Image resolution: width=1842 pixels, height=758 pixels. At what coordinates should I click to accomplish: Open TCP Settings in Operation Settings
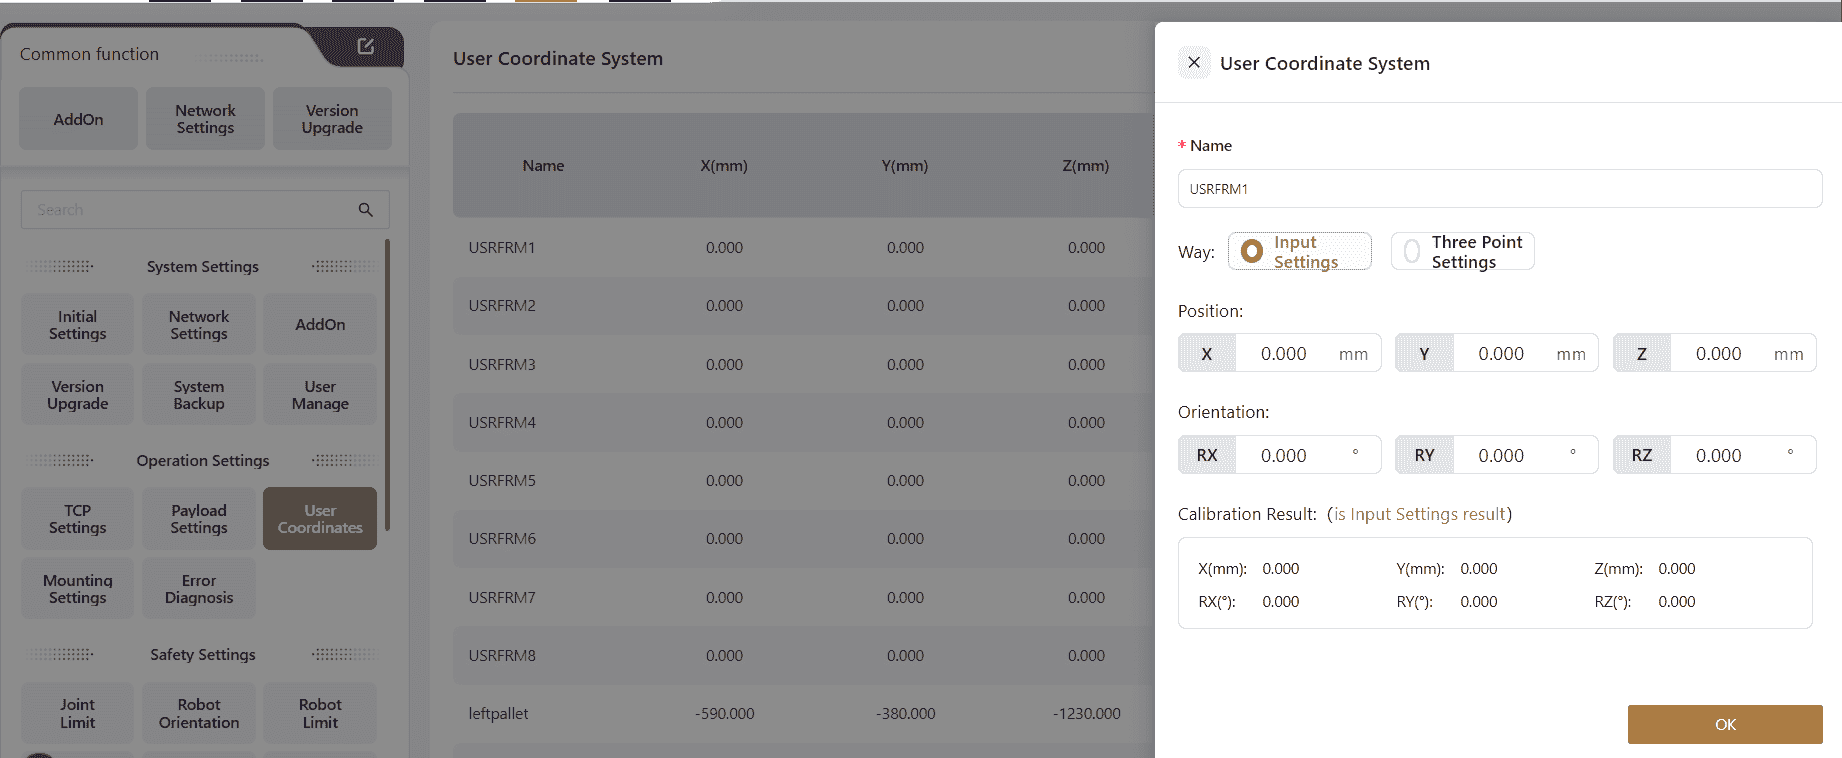point(78,519)
